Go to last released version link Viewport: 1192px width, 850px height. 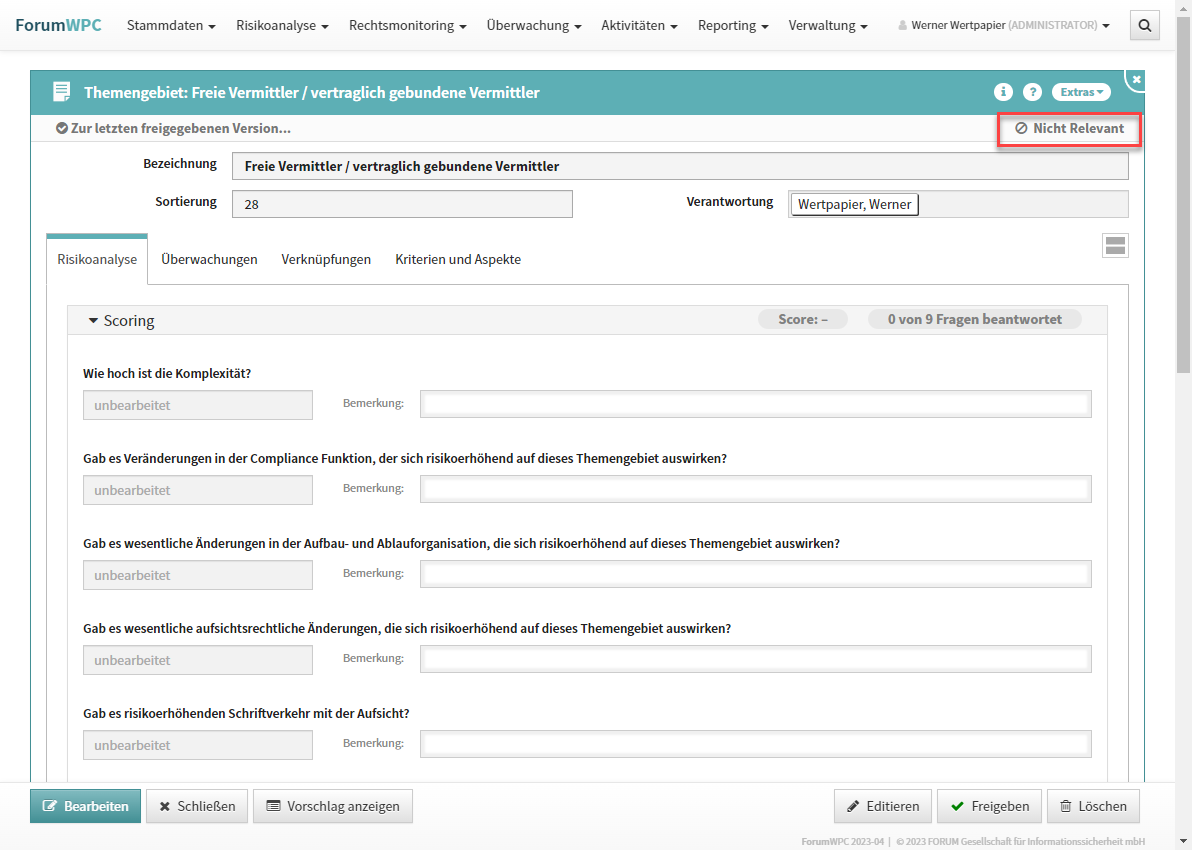click(173, 129)
